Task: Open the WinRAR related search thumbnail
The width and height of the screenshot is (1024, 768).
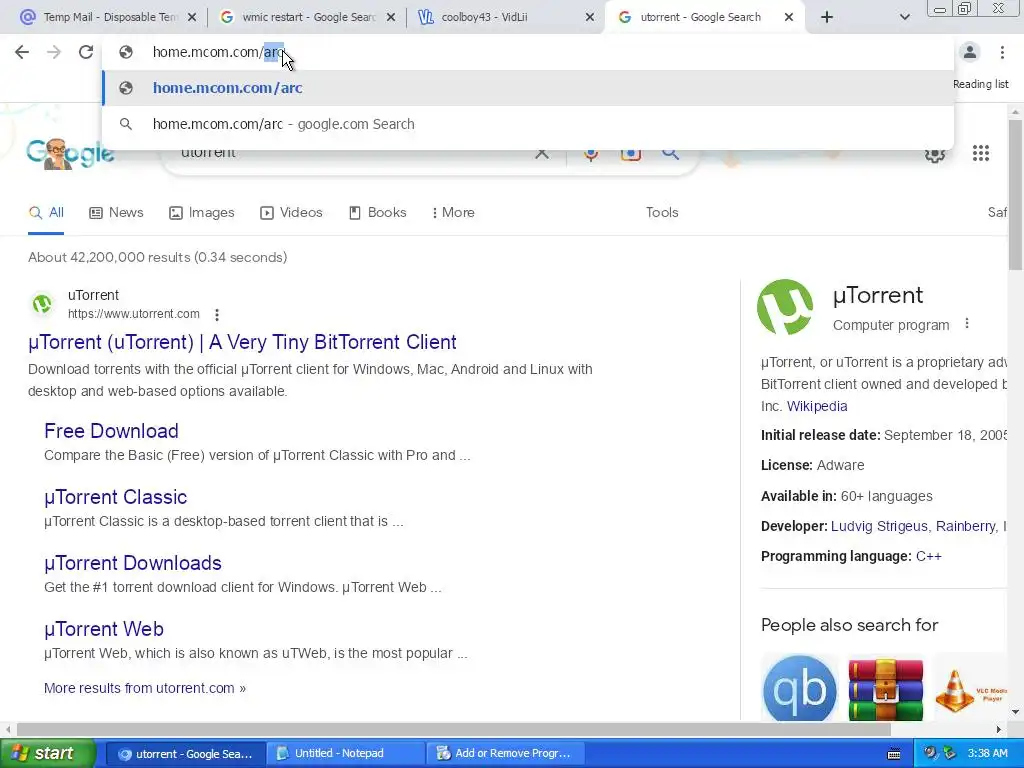Action: (886, 689)
